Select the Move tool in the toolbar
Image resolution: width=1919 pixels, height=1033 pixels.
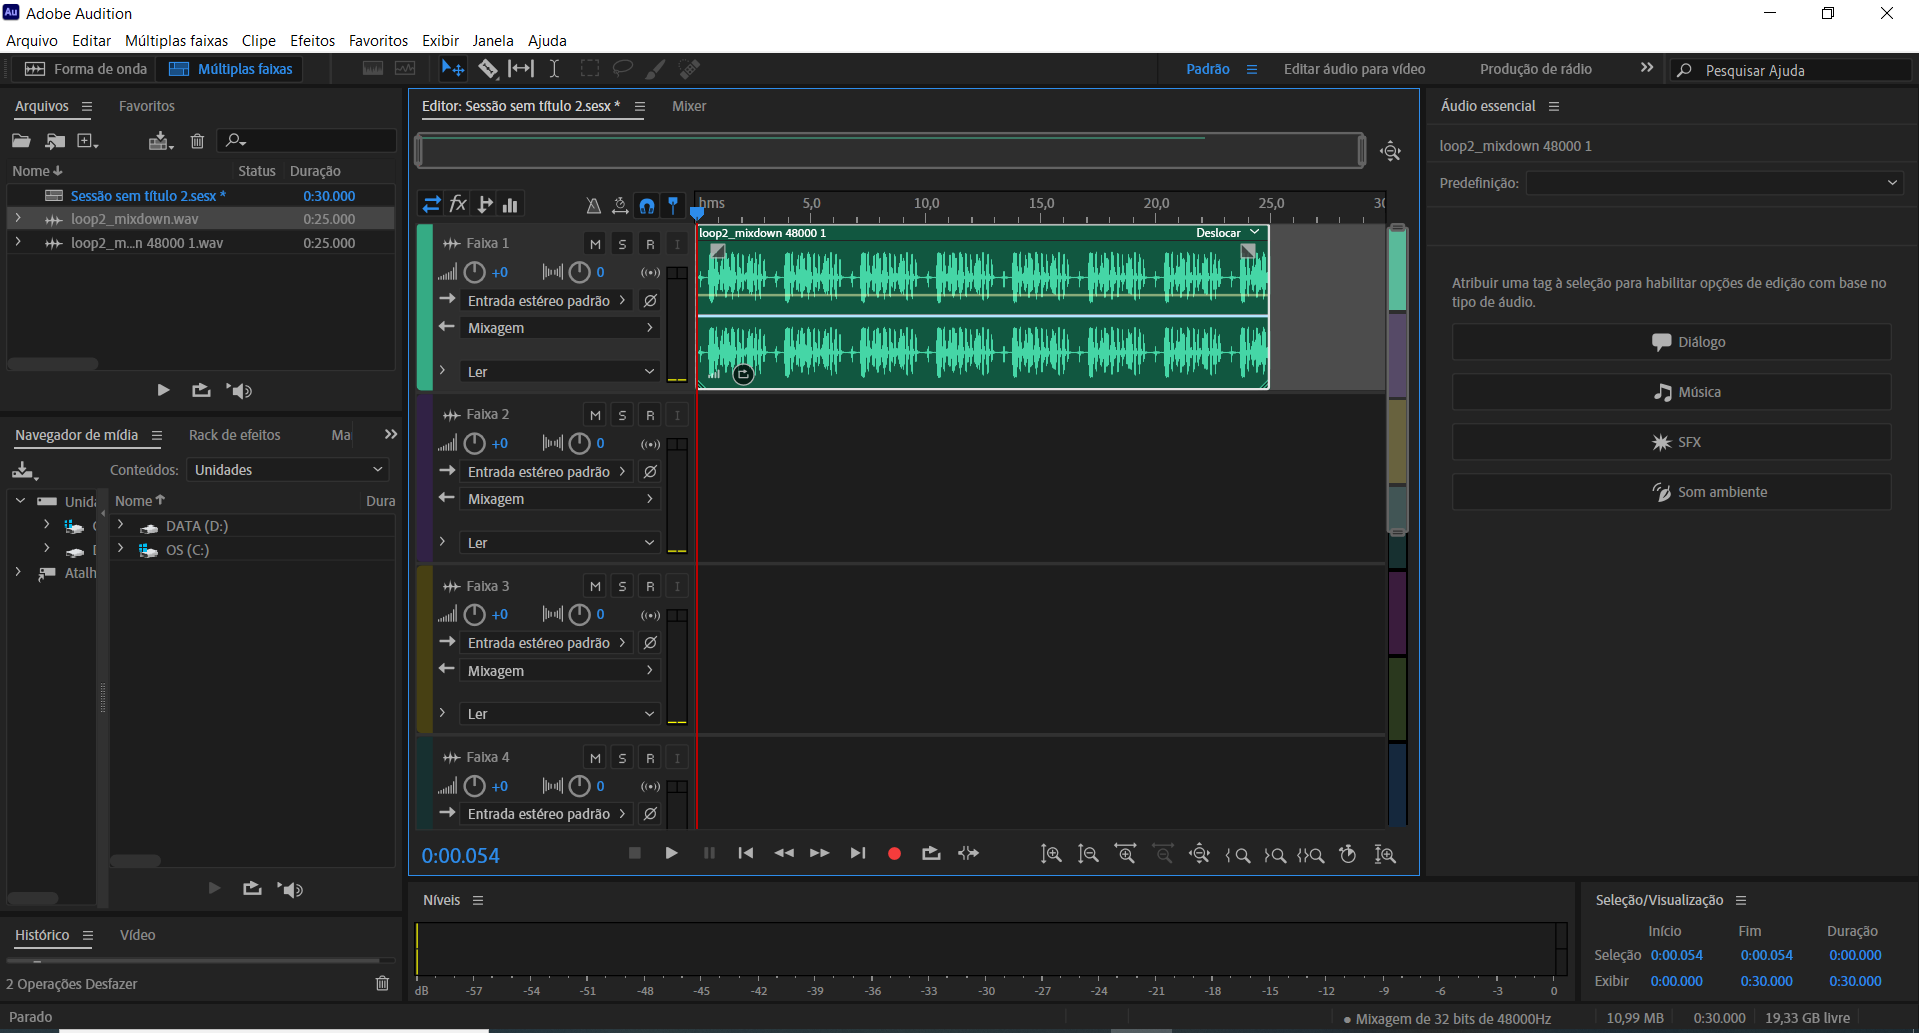point(452,69)
